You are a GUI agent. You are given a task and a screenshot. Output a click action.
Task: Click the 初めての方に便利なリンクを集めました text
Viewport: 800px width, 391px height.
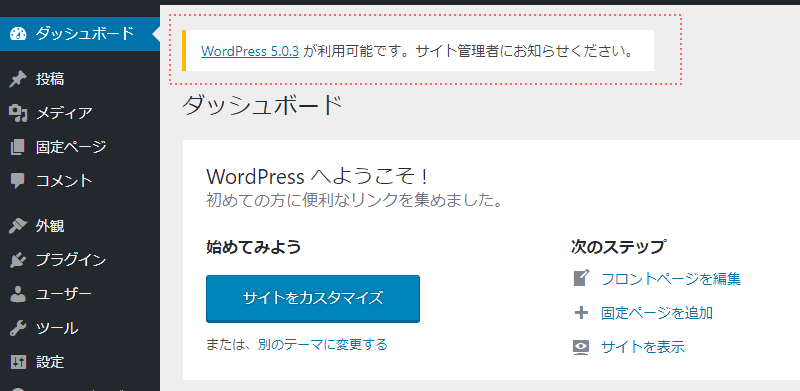354,200
